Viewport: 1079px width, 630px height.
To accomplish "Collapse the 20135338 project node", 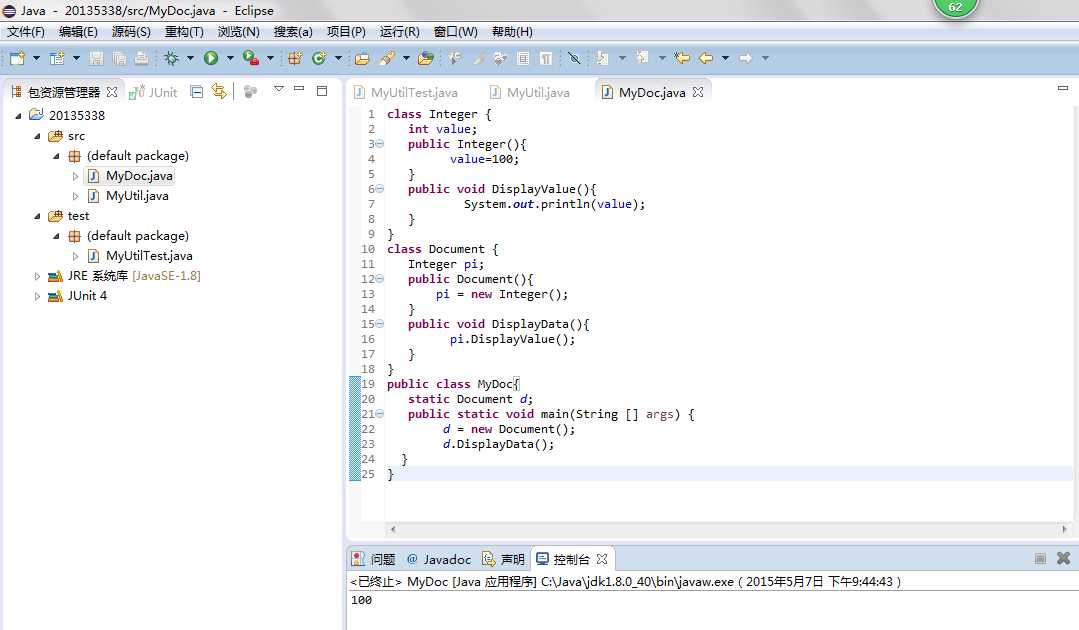I will click(x=18, y=116).
